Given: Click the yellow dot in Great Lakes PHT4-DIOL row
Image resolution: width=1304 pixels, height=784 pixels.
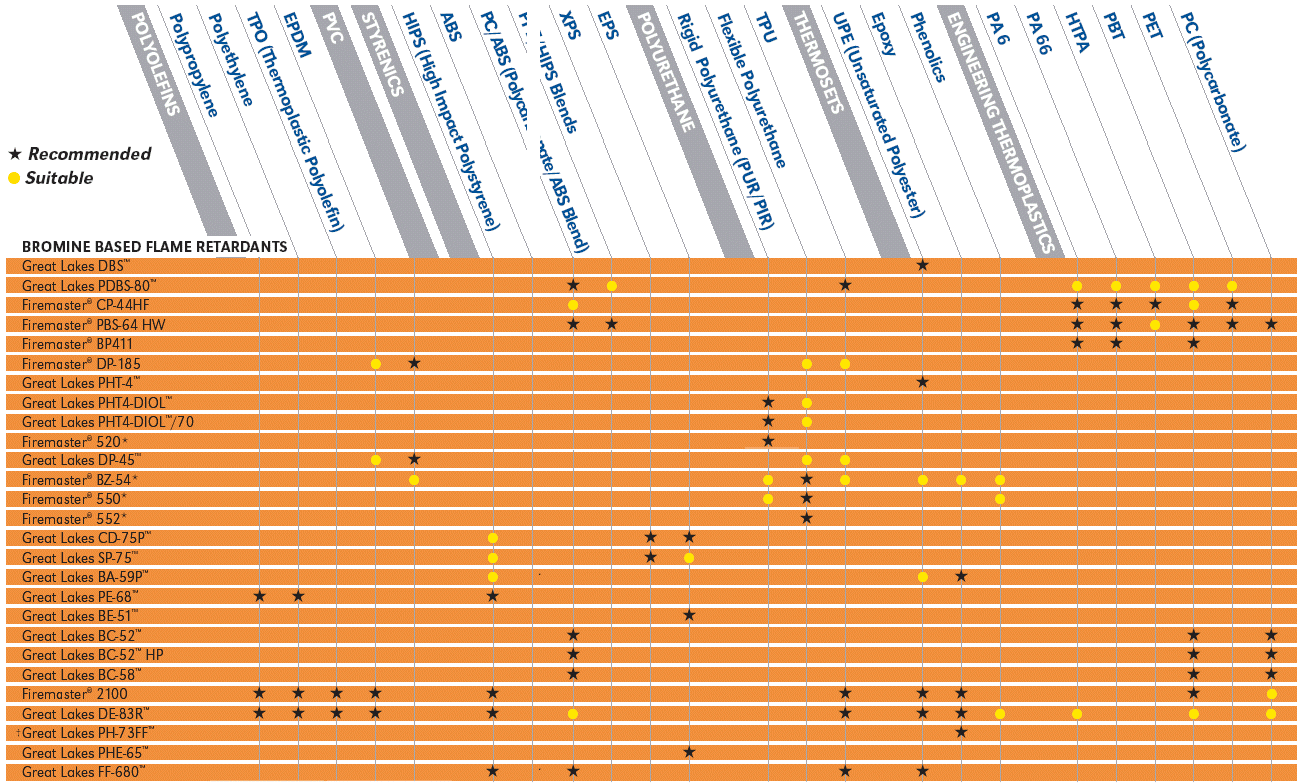Looking at the screenshot, I should [807, 402].
